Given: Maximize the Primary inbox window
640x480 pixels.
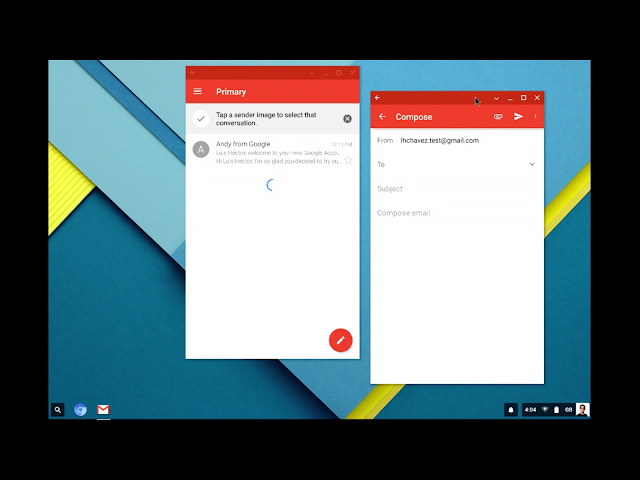Looking at the screenshot, I should coord(339,73).
